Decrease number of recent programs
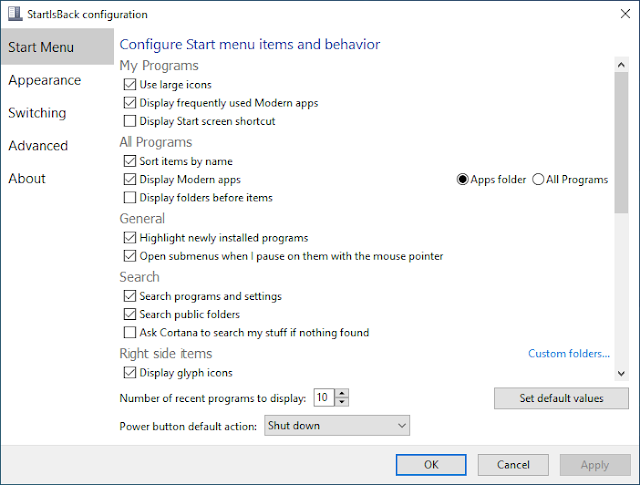The width and height of the screenshot is (640, 485). click(x=342, y=402)
